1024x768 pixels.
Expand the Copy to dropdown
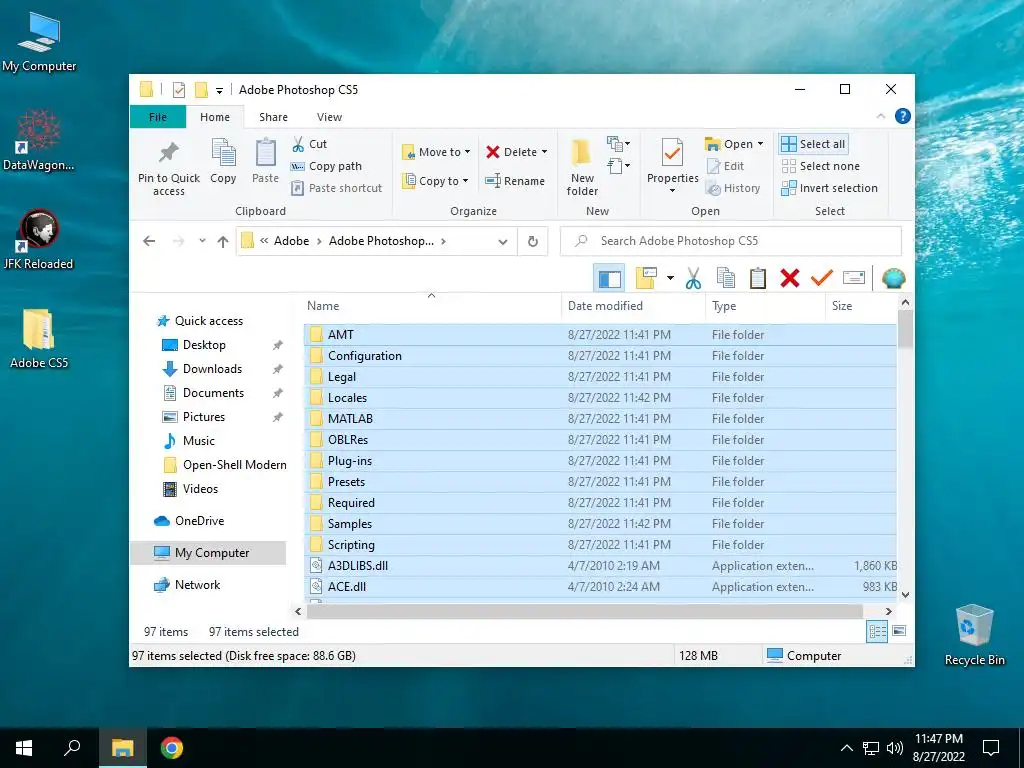465,181
